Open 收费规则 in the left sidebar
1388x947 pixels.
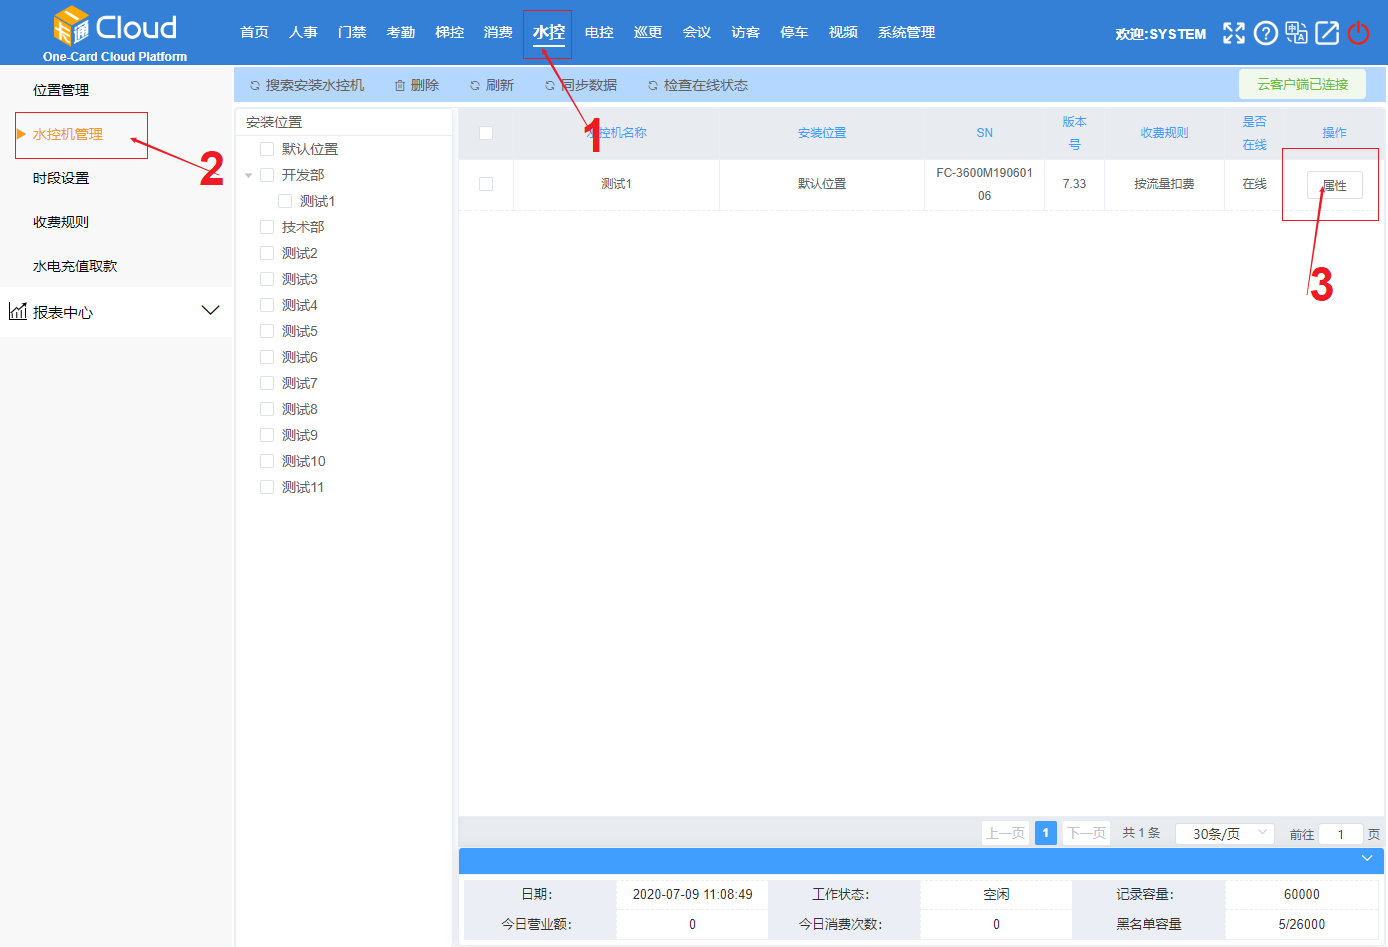(61, 222)
